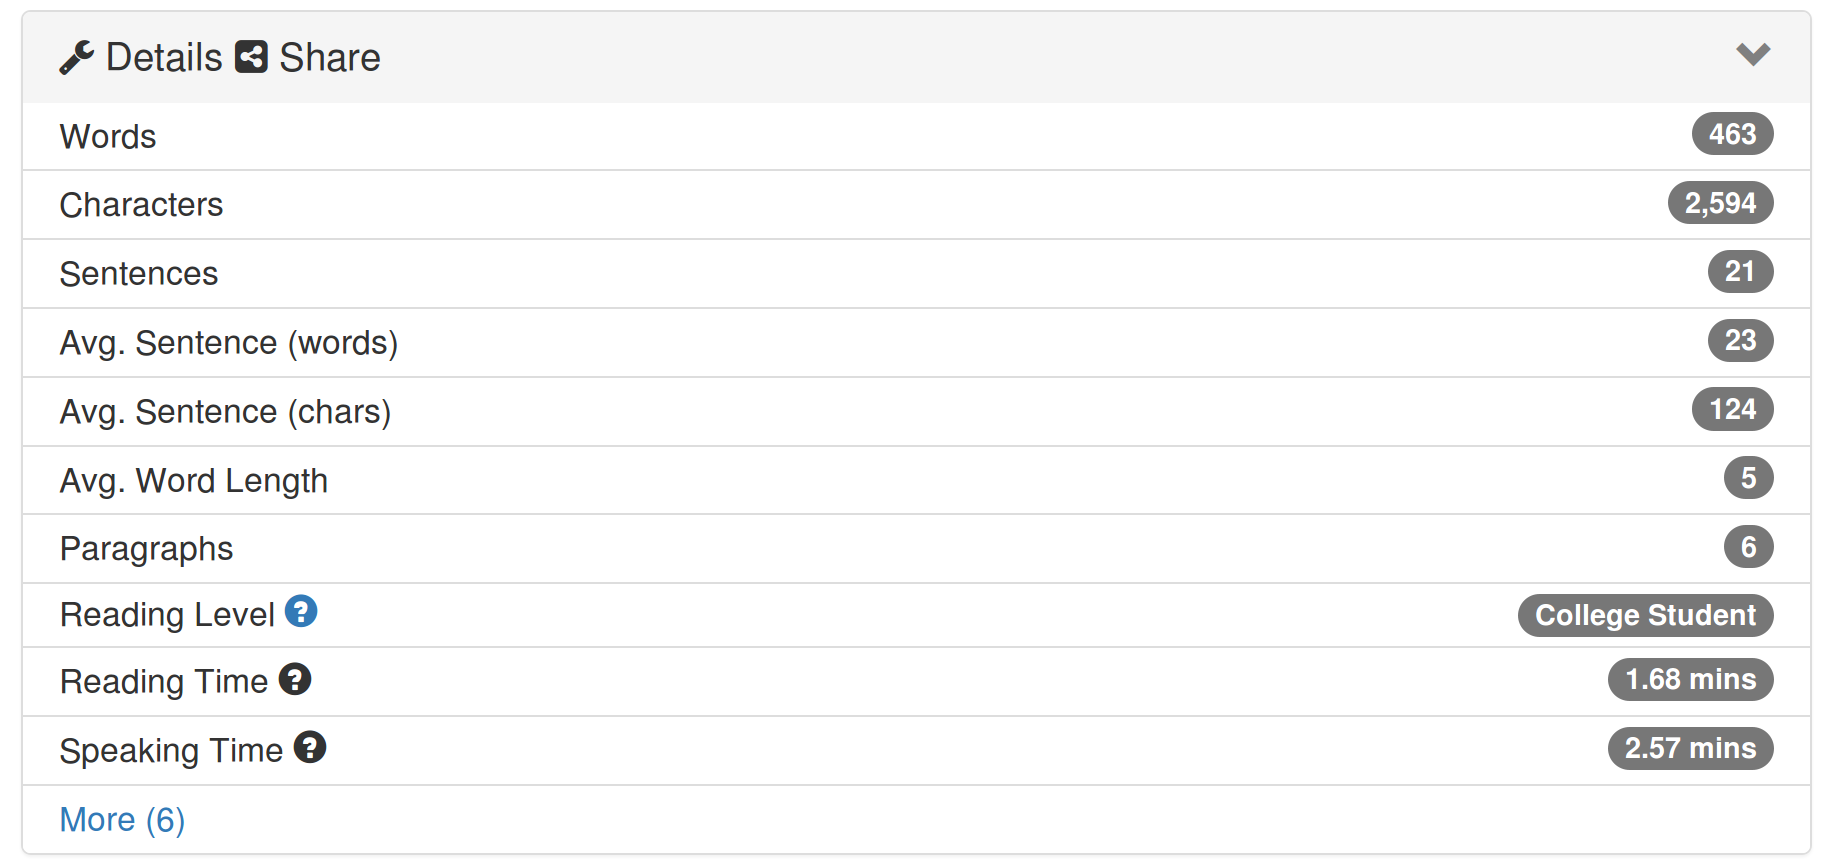The height and width of the screenshot is (864, 1834).
Task: Select the Paragraphs row label
Action: [x=146, y=549]
